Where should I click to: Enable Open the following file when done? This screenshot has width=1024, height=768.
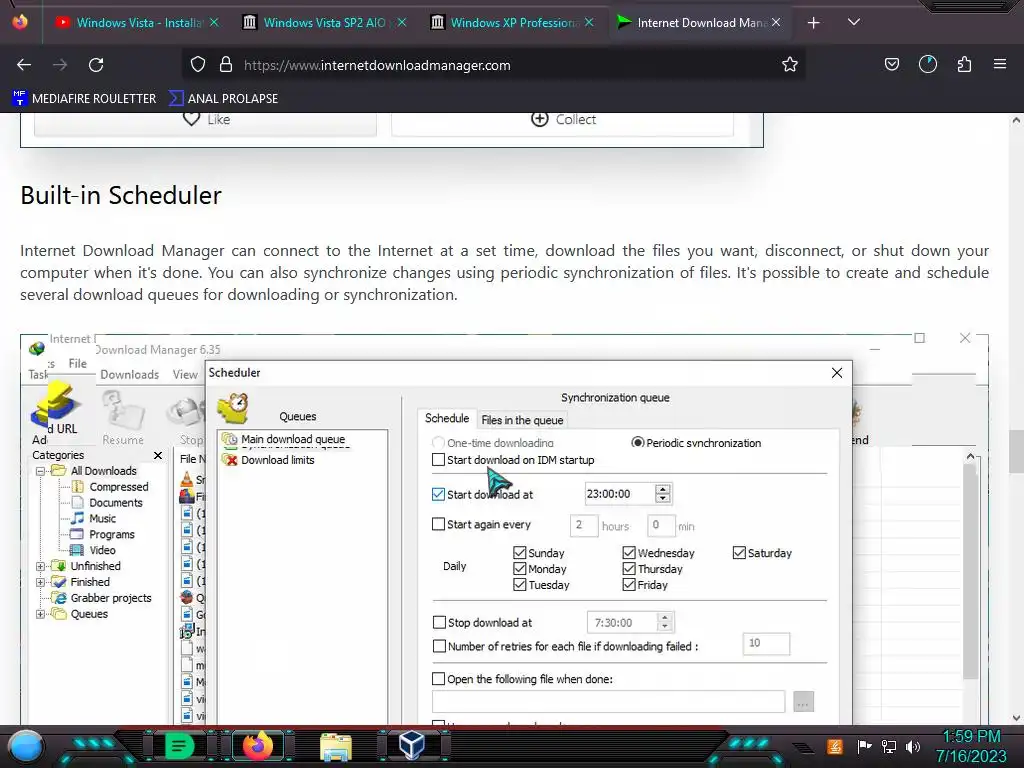click(439, 679)
